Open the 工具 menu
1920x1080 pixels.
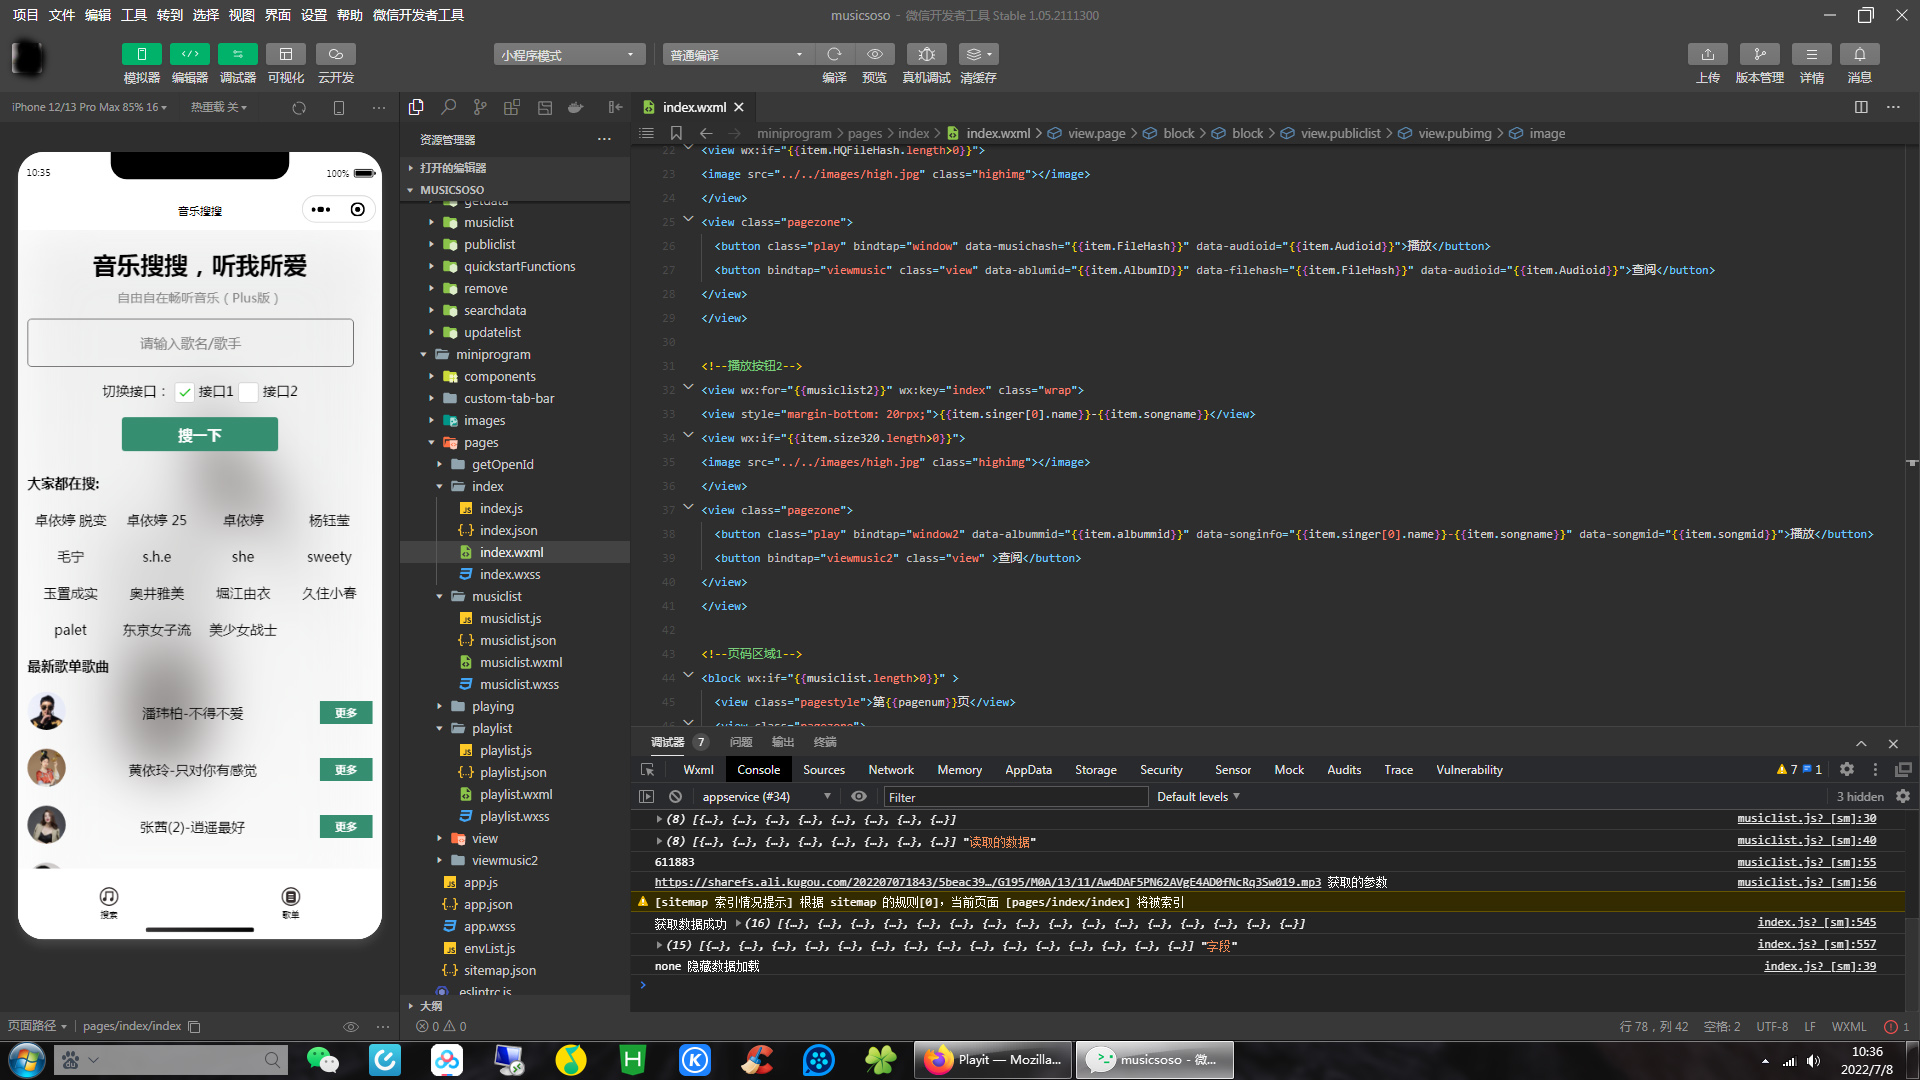coord(133,15)
